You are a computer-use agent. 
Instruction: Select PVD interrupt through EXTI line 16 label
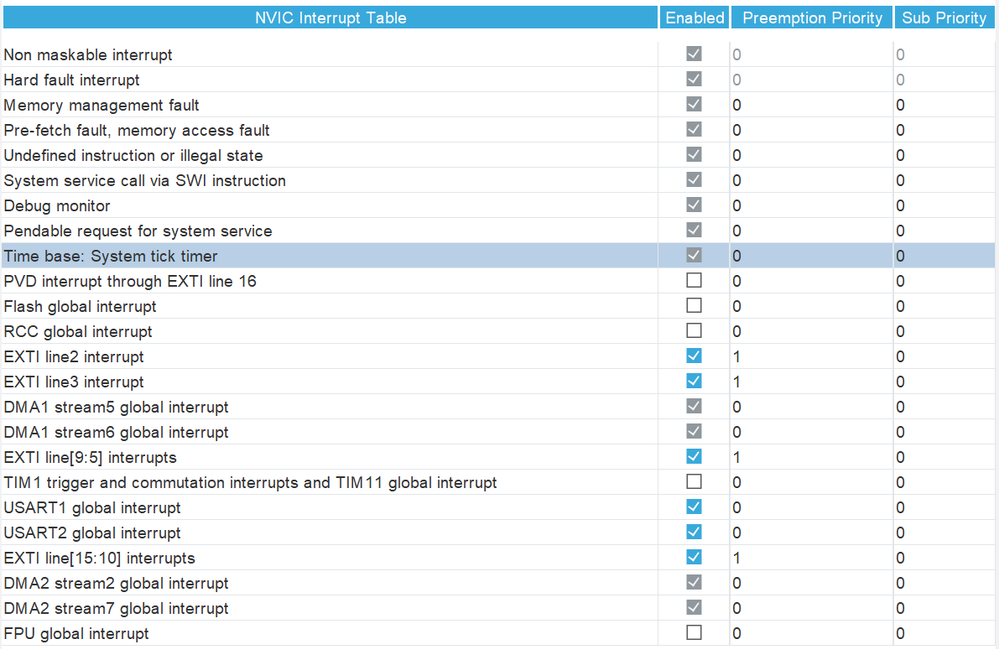pyautogui.click(x=130, y=282)
